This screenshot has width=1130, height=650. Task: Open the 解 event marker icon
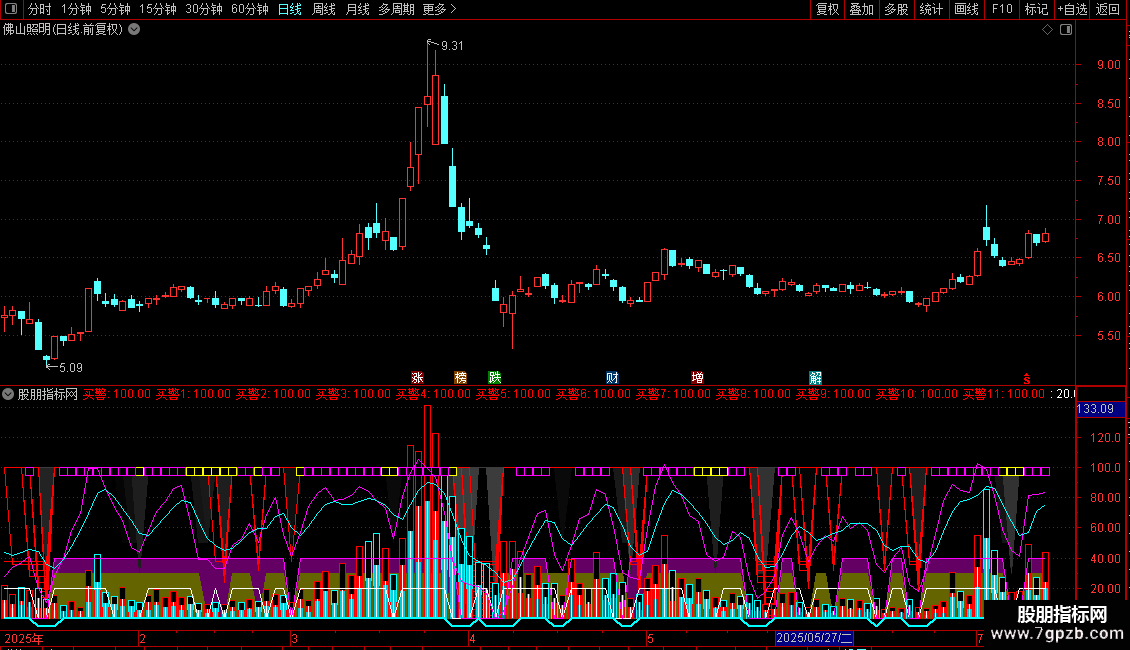click(815, 378)
